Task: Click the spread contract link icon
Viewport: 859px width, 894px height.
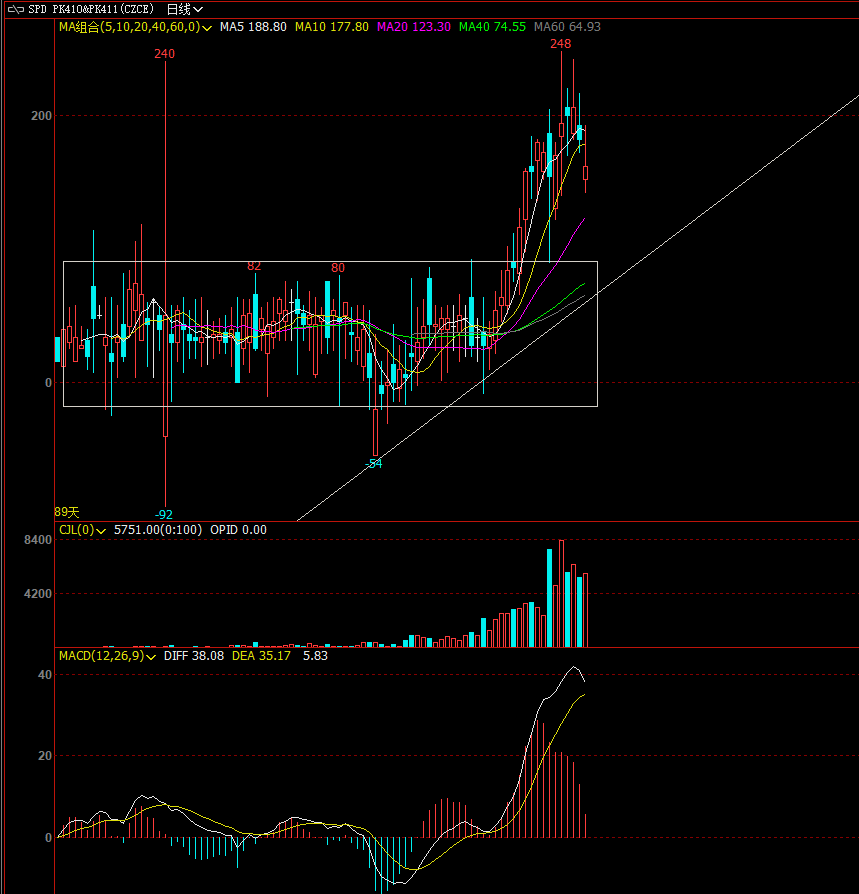Action: [14, 9]
